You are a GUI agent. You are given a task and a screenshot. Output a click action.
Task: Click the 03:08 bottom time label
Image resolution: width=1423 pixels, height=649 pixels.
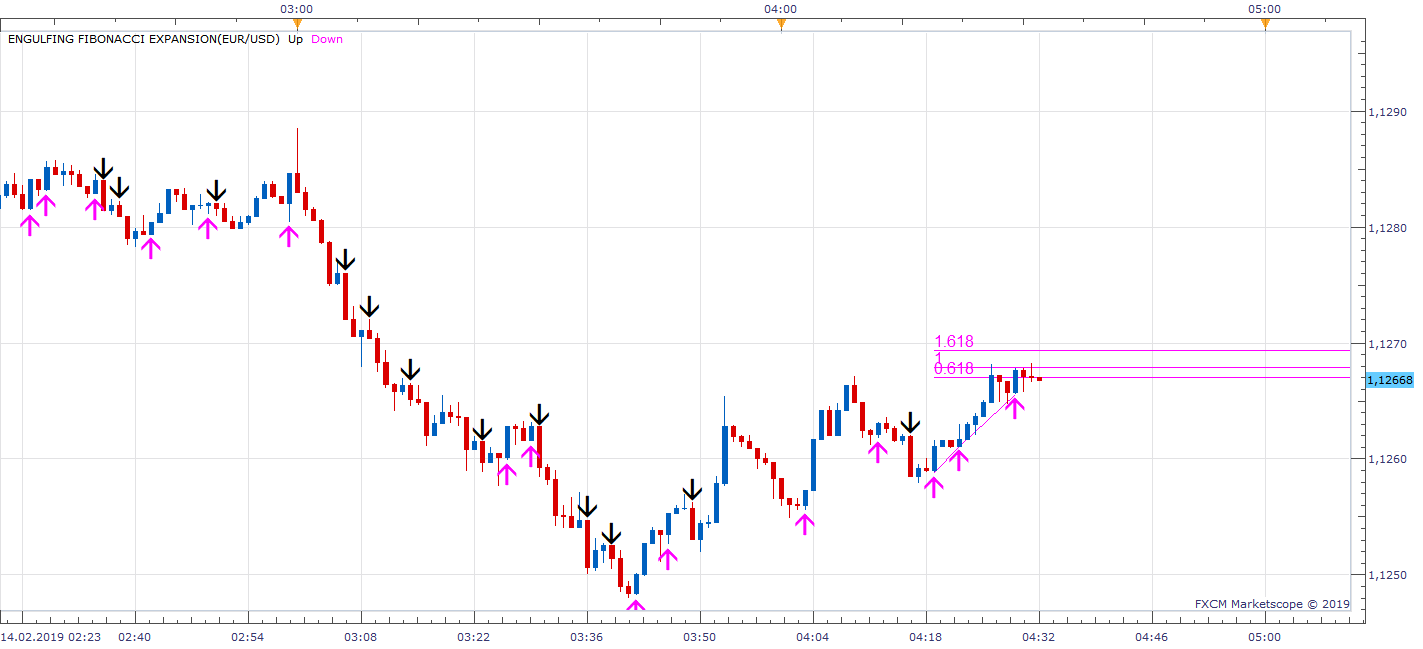pyautogui.click(x=361, y=636)
